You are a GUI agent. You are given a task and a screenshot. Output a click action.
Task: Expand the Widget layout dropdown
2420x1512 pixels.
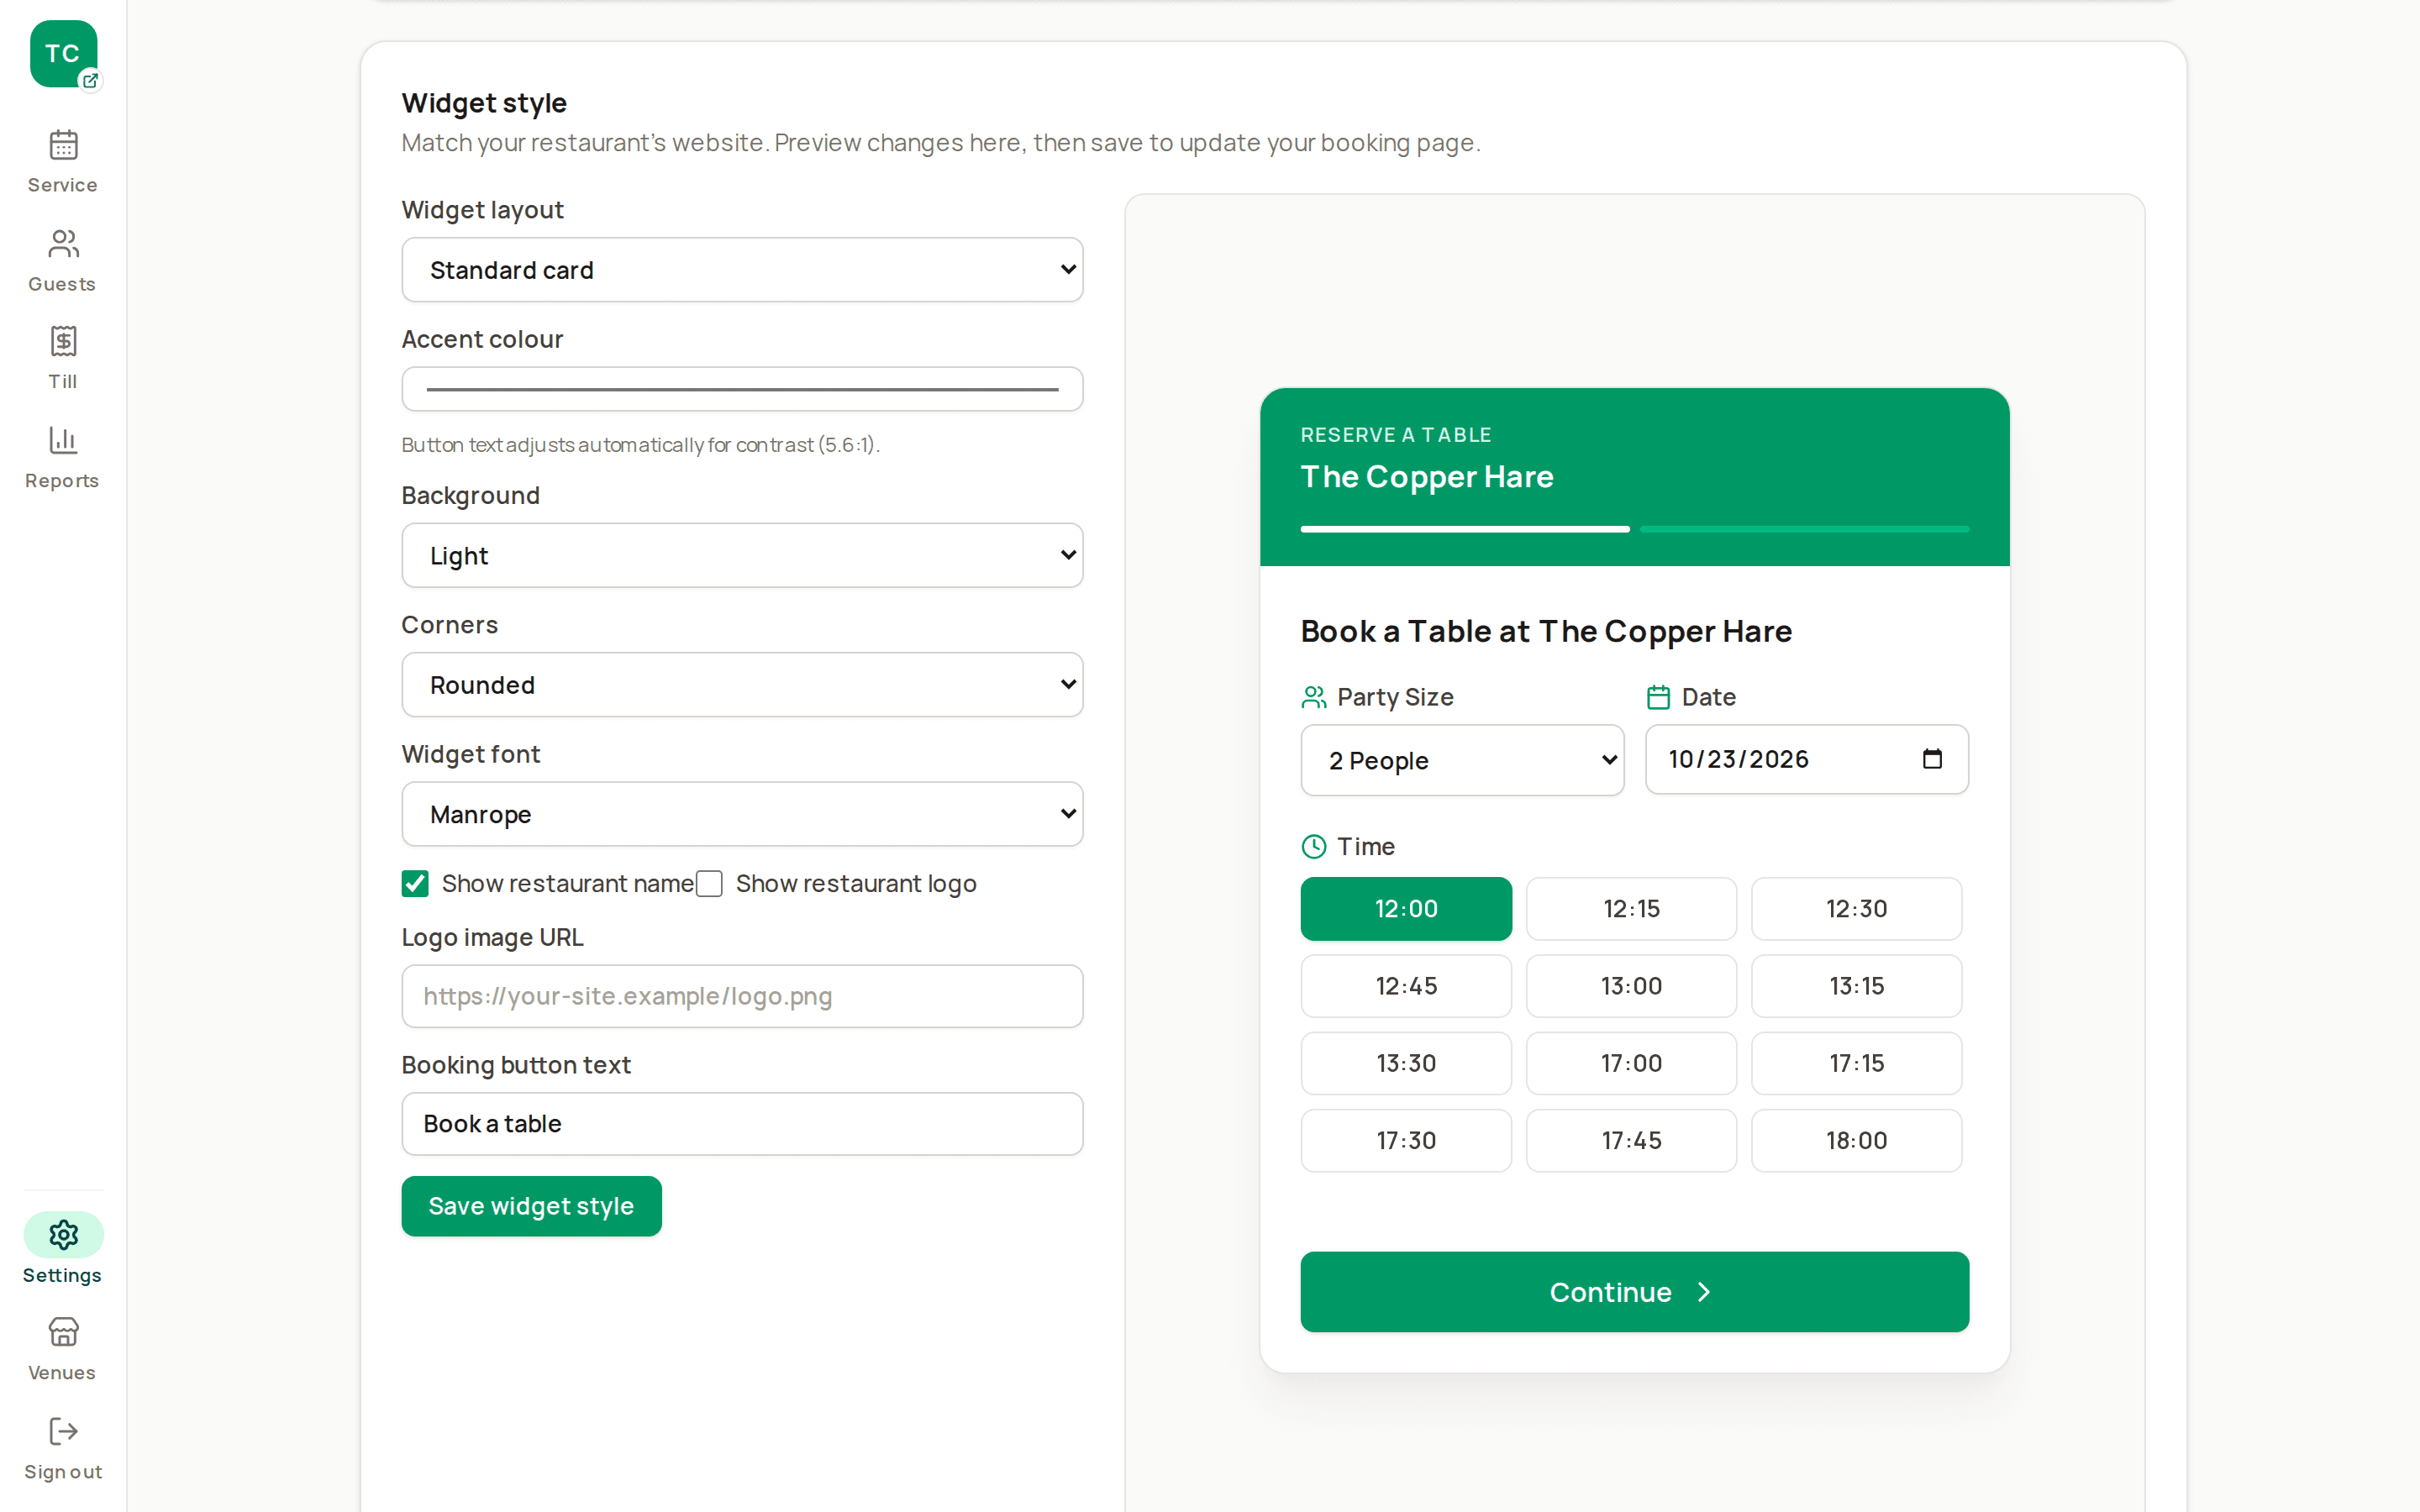point(742,270)
